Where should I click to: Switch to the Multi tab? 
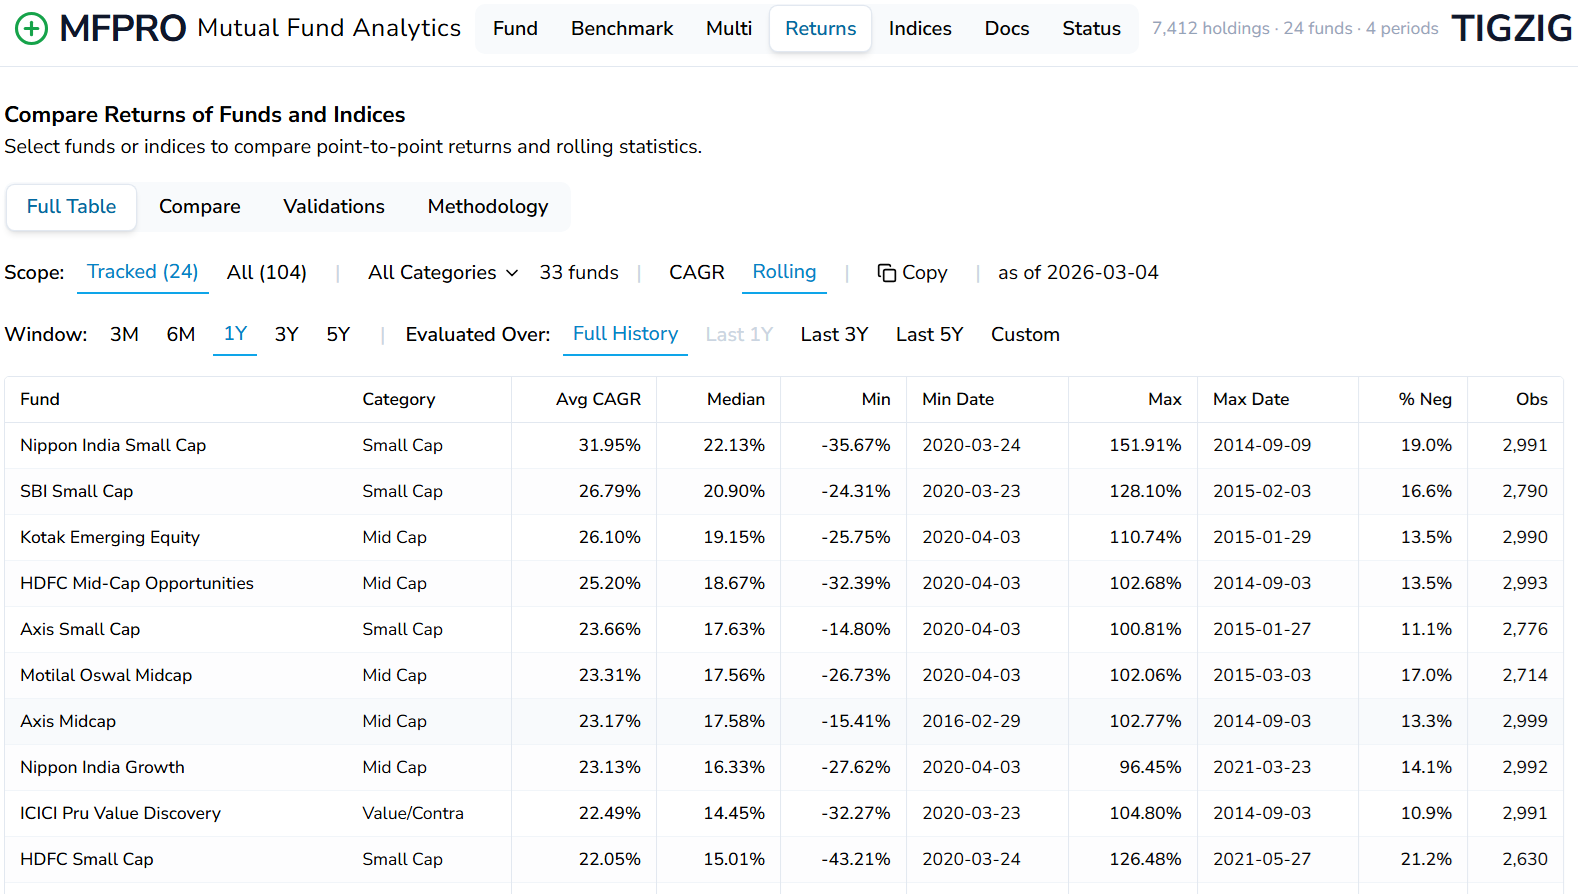pyautogui.click(x=729, y=29)
